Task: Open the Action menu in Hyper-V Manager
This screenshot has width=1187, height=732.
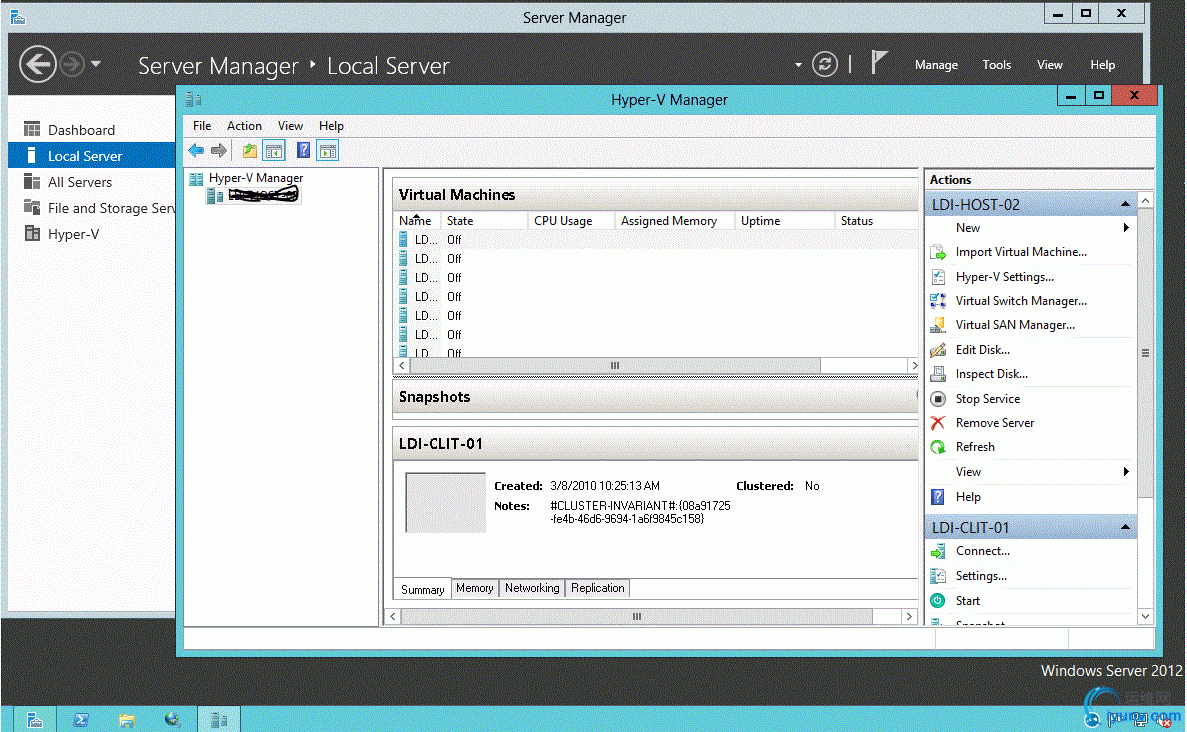Action: coord(244,126)
